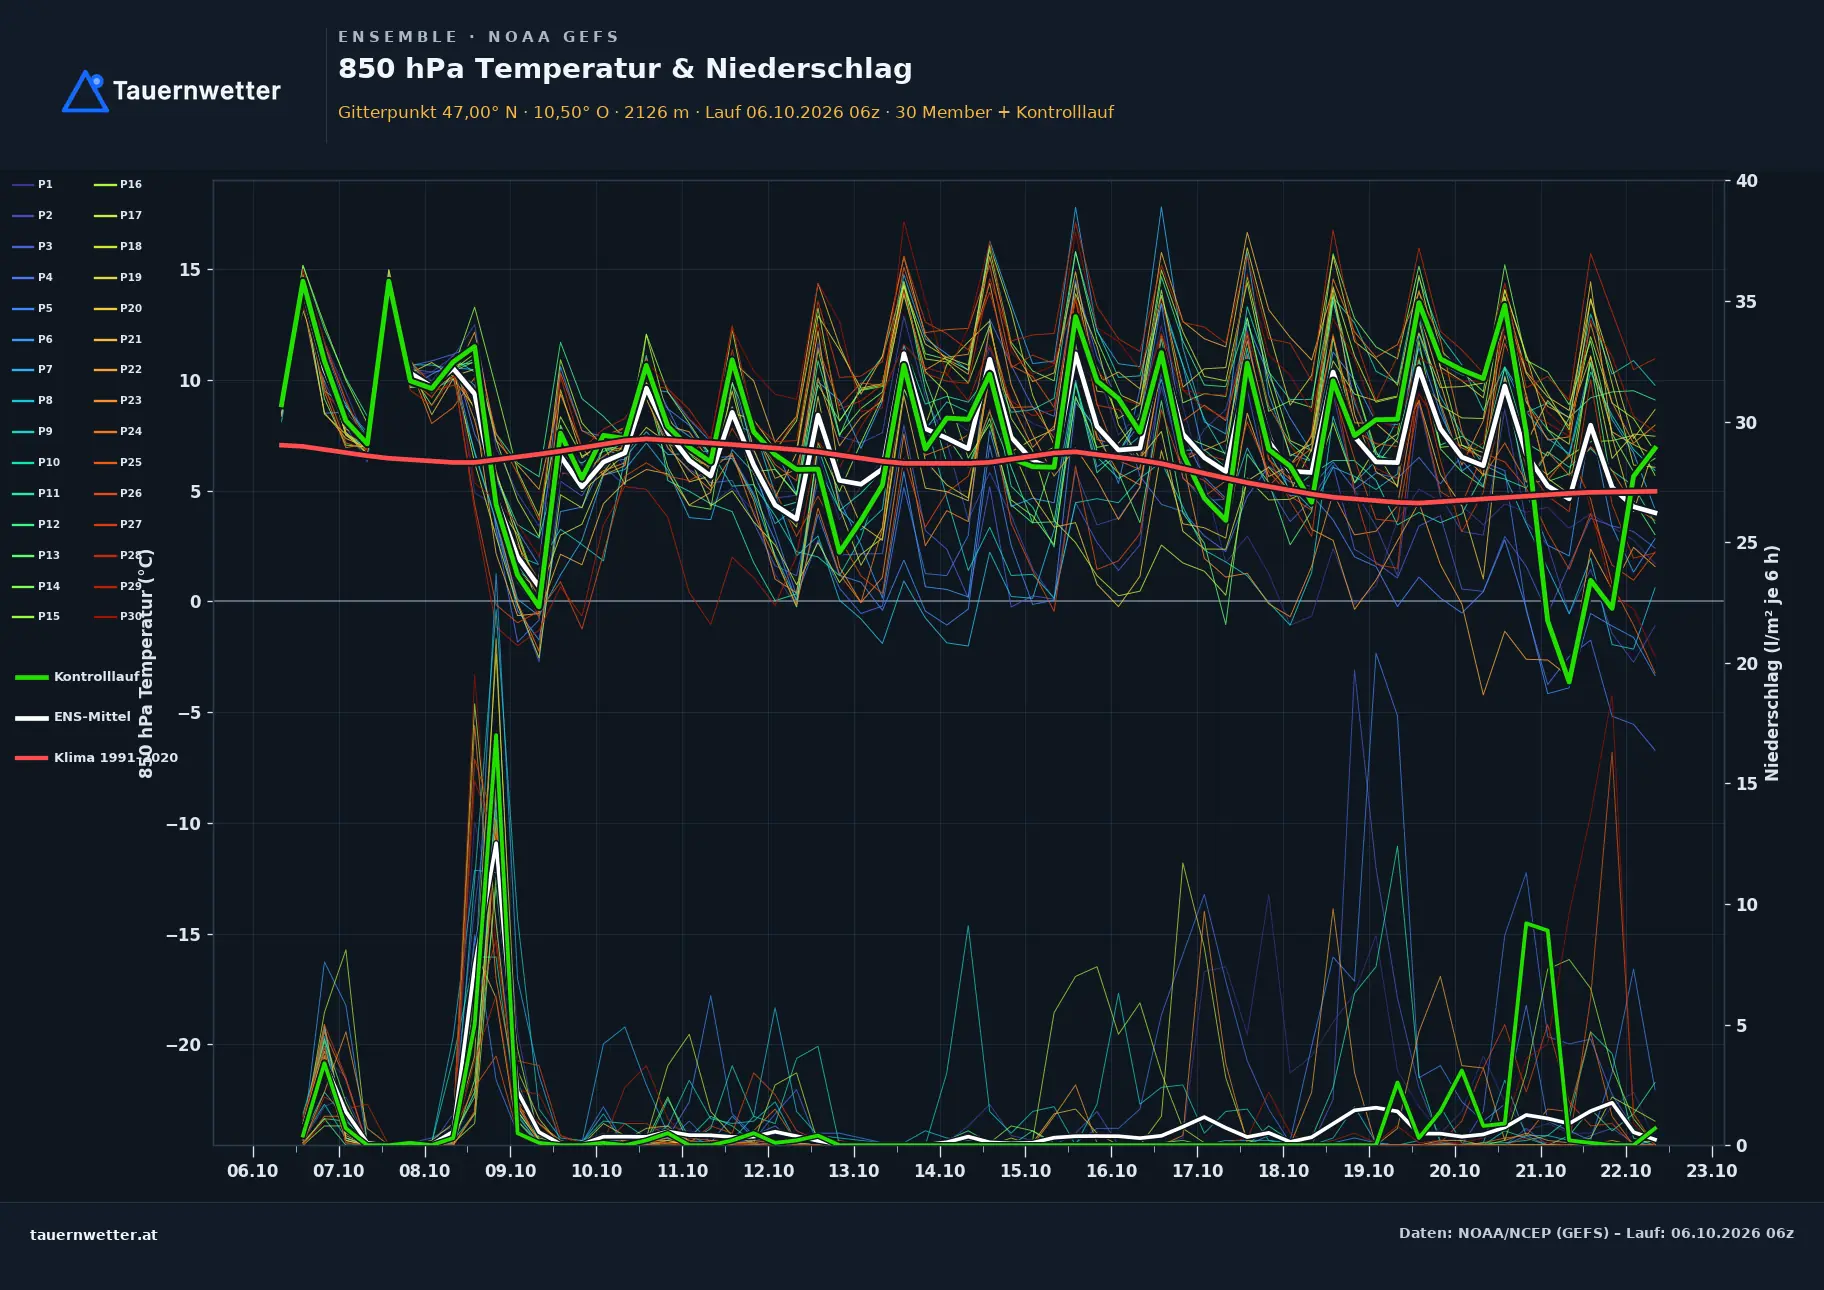Click the 25 precipitation axis label
This screenshot has width=1824, height=1290.
(x=1747, y=543)
